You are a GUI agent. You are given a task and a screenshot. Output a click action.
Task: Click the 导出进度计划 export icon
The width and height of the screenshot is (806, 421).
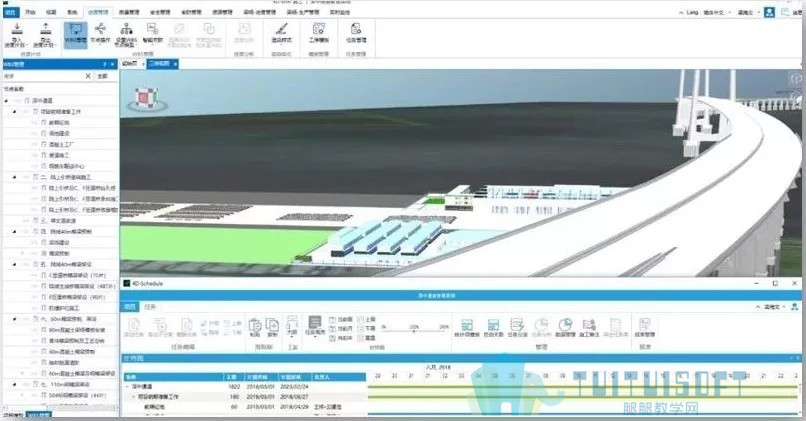click(x=46, y=29)
